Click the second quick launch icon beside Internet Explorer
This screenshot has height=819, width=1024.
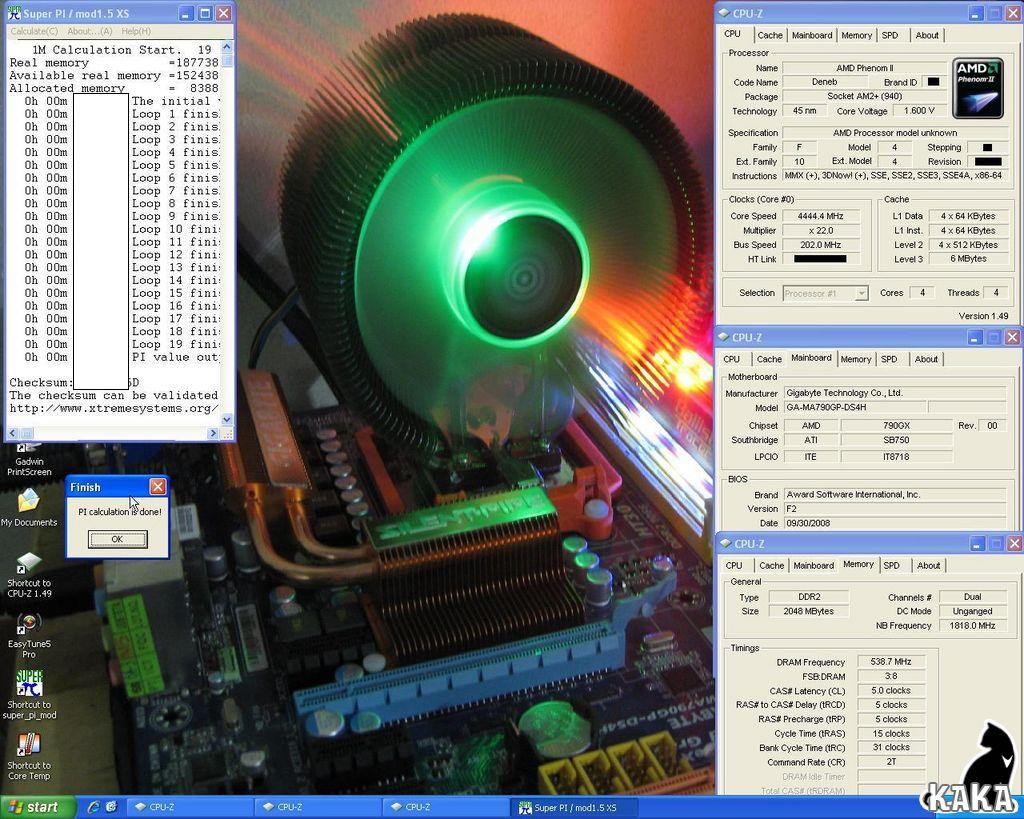pyautogui.click(x=111, y=807)
